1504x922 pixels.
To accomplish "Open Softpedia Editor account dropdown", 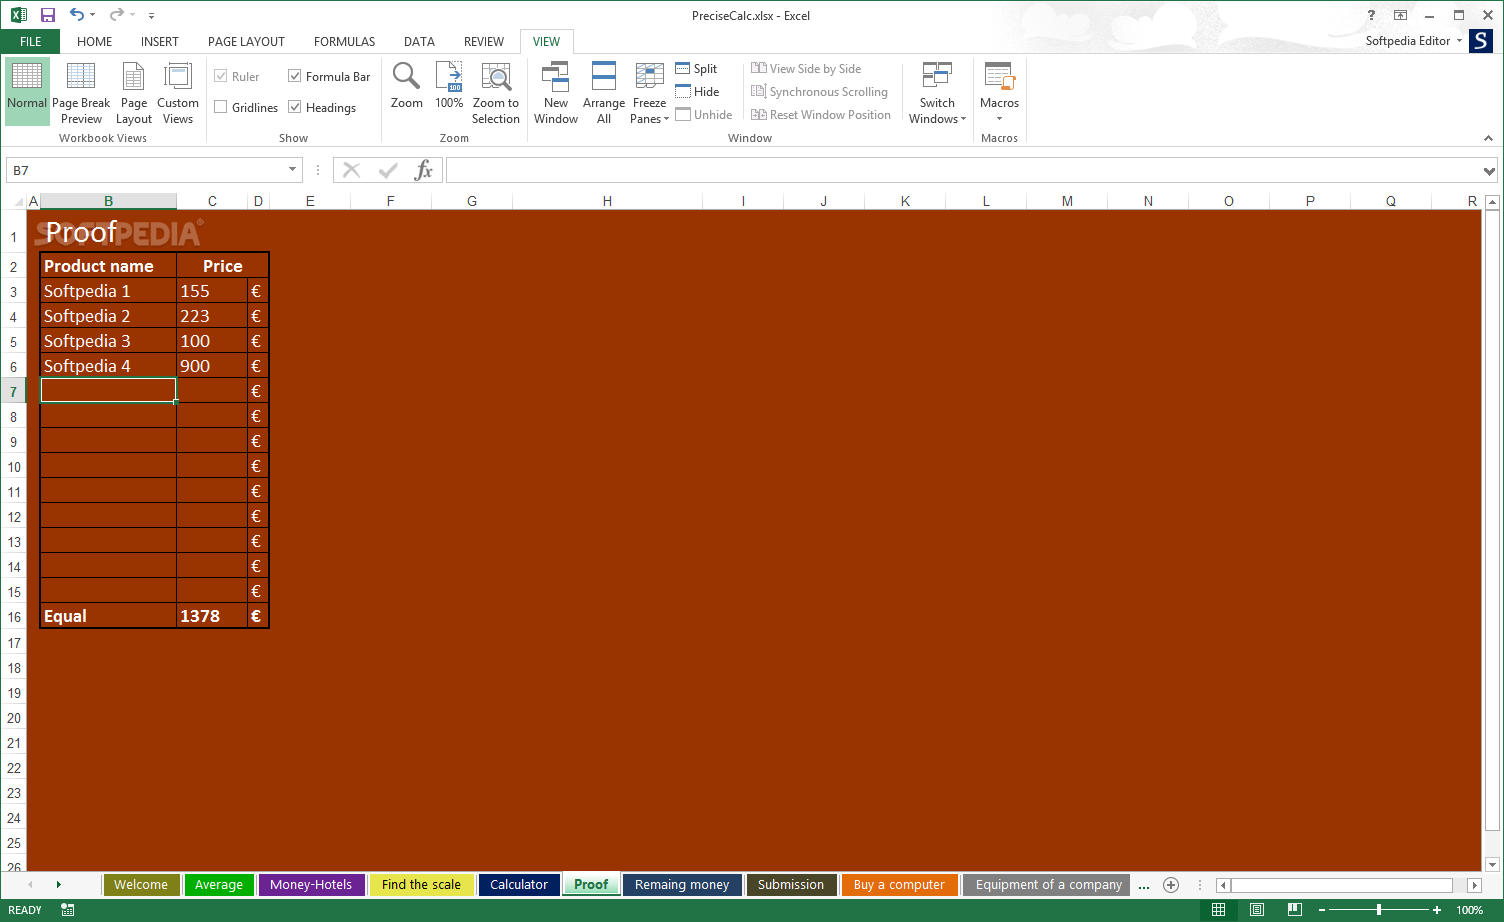I will 1414,41.
